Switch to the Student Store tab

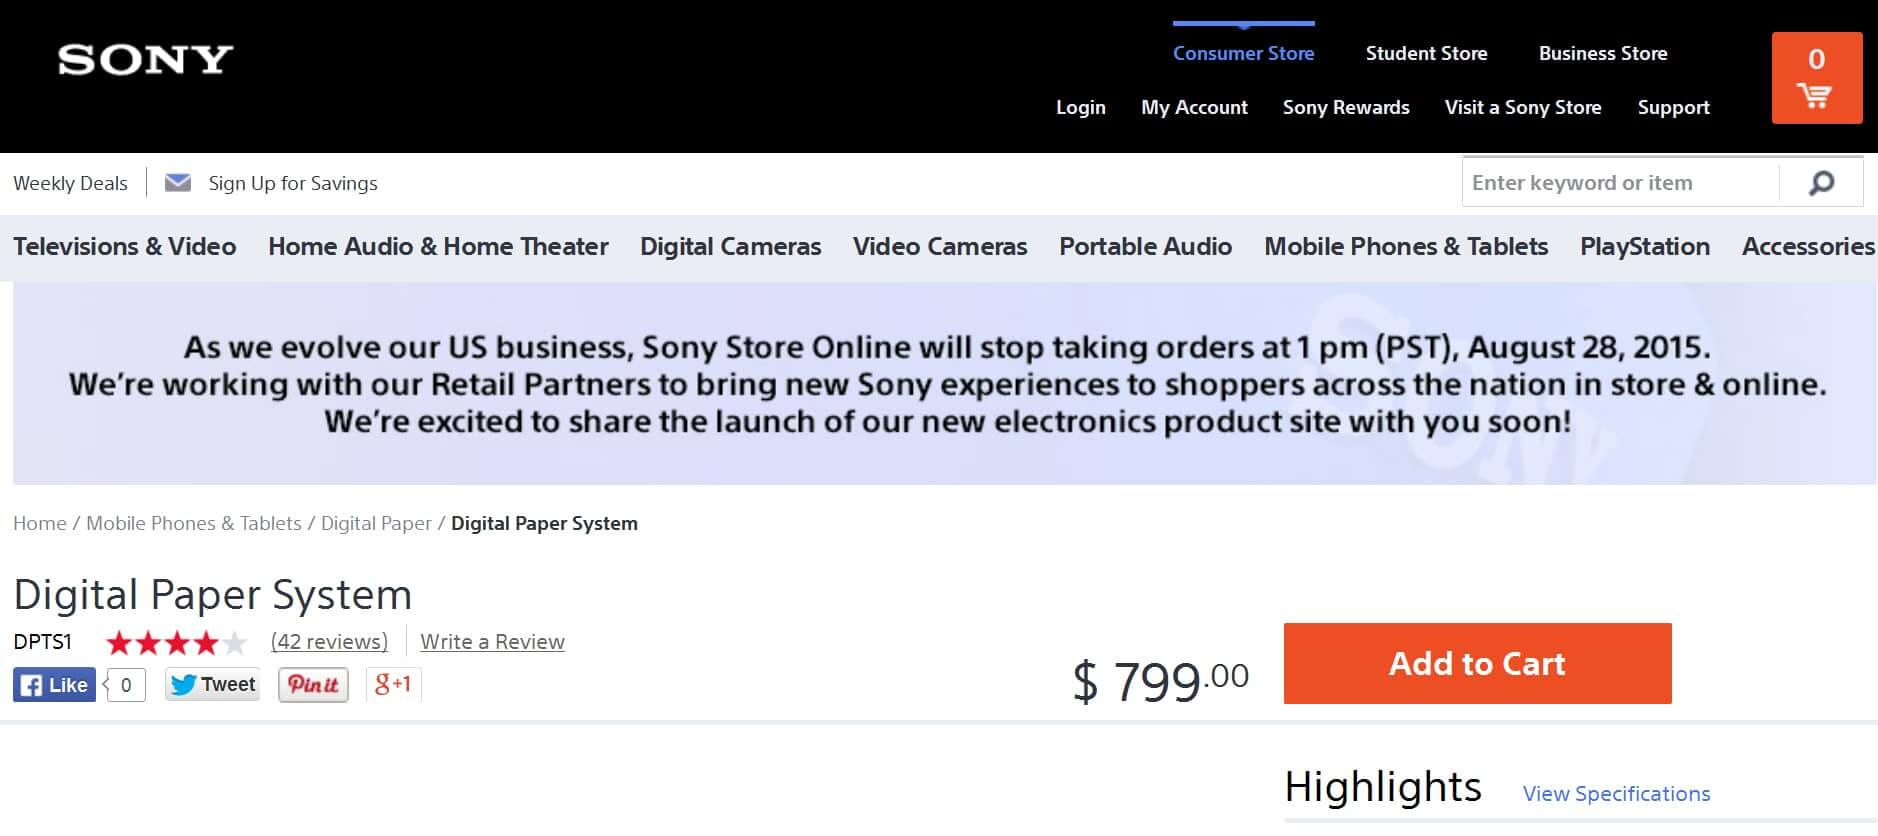1426,54
